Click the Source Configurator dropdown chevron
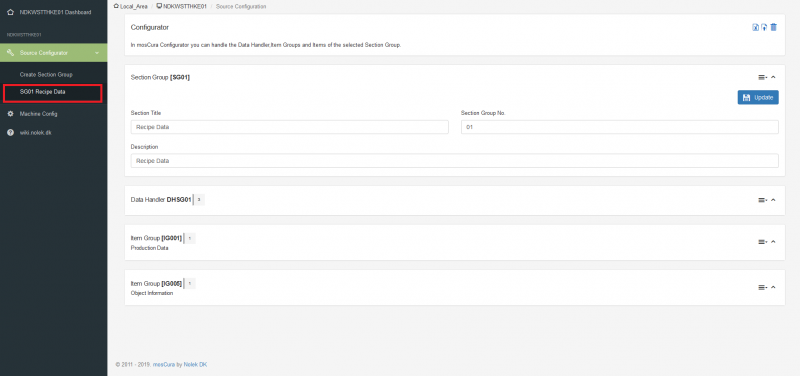 pyautogui.click(x=97, y=53)
